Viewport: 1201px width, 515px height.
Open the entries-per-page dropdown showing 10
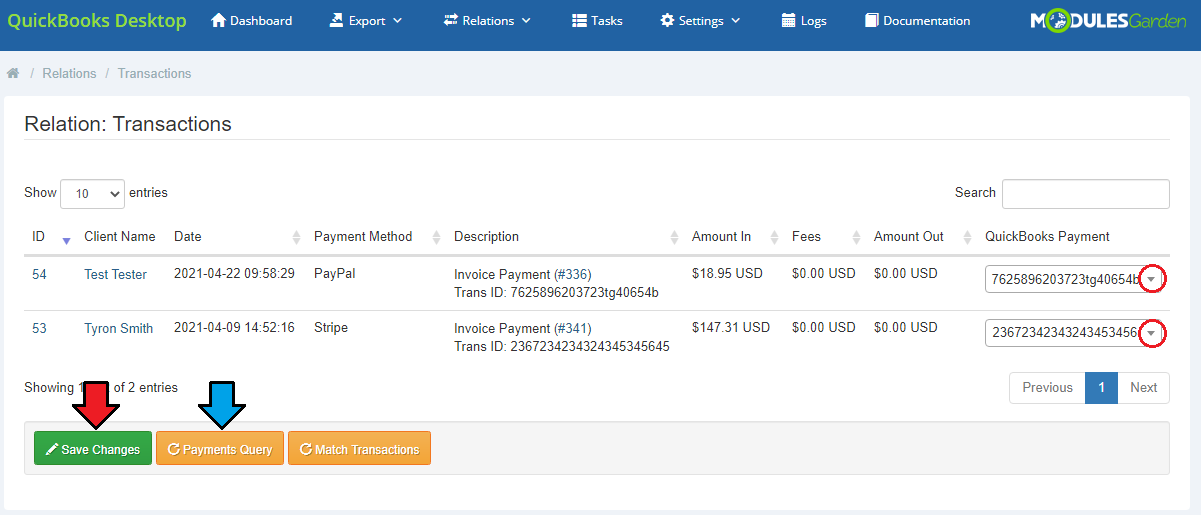click(x=93, y=194)
